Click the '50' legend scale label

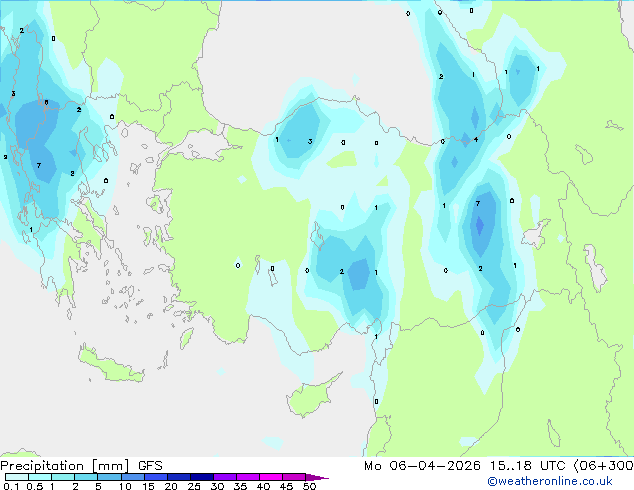pyautogui.click(x=309, y=486)
